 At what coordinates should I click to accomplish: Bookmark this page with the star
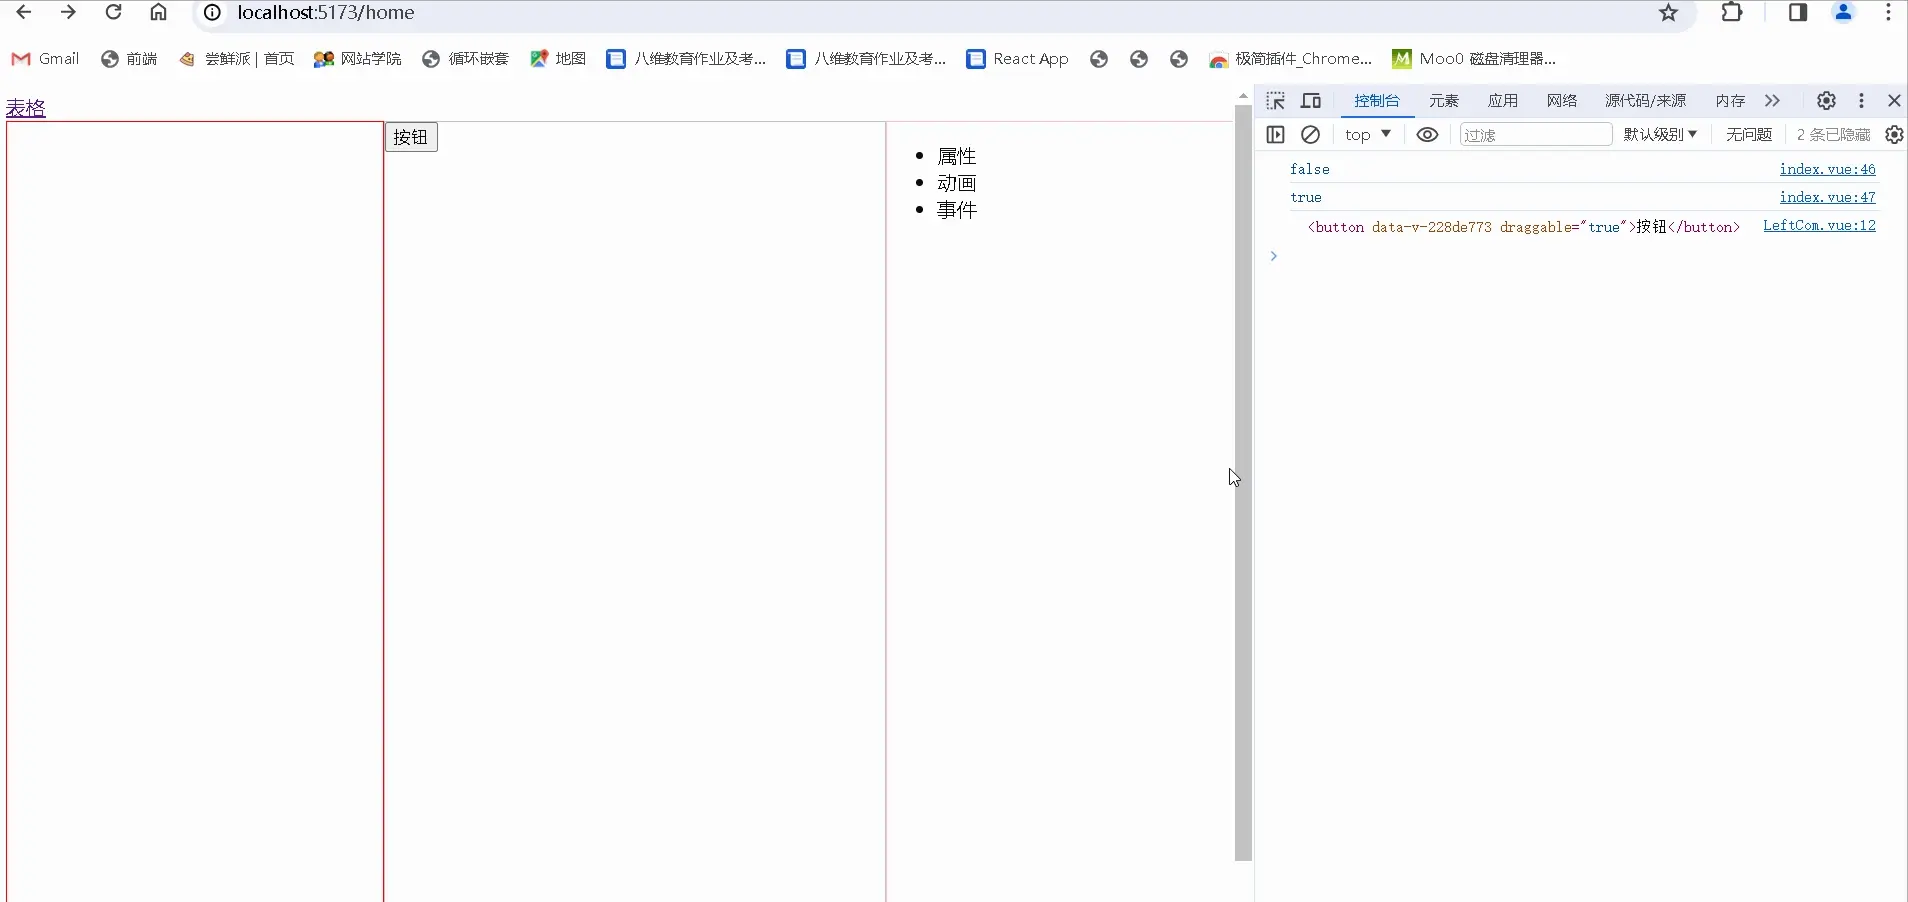(1668, 13)
